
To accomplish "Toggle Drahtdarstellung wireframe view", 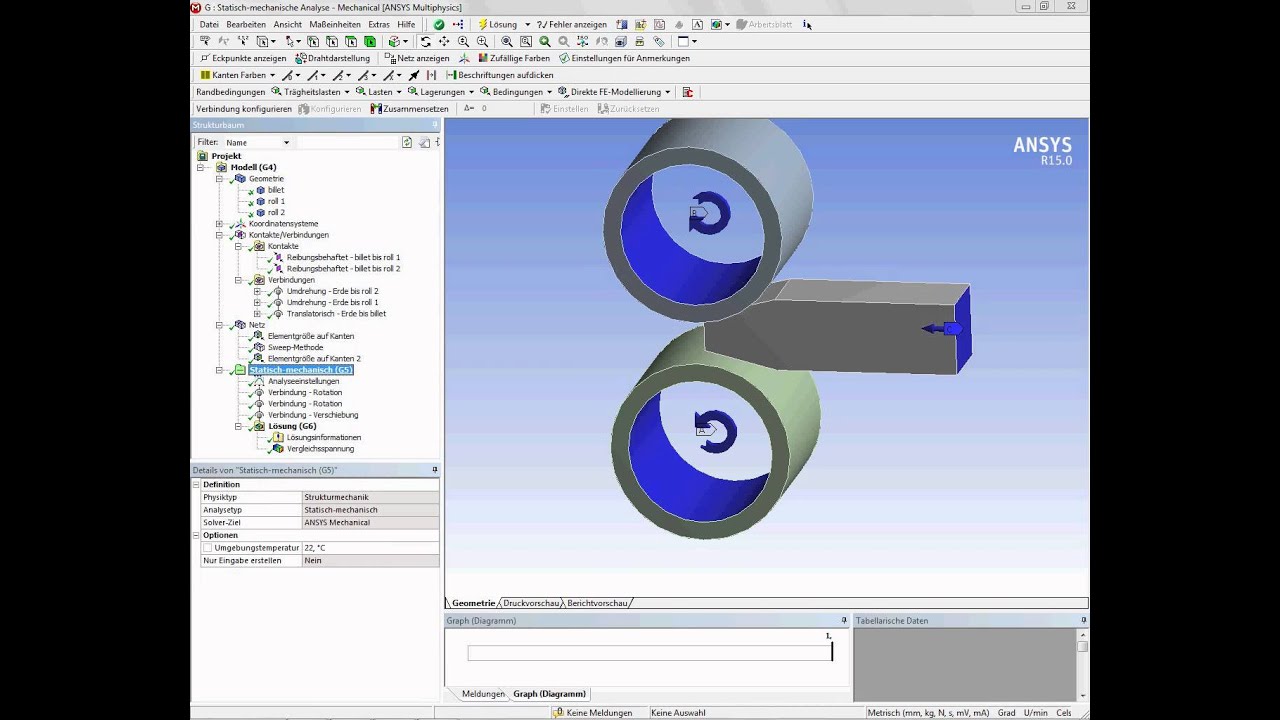I will (x=332, y=58).
